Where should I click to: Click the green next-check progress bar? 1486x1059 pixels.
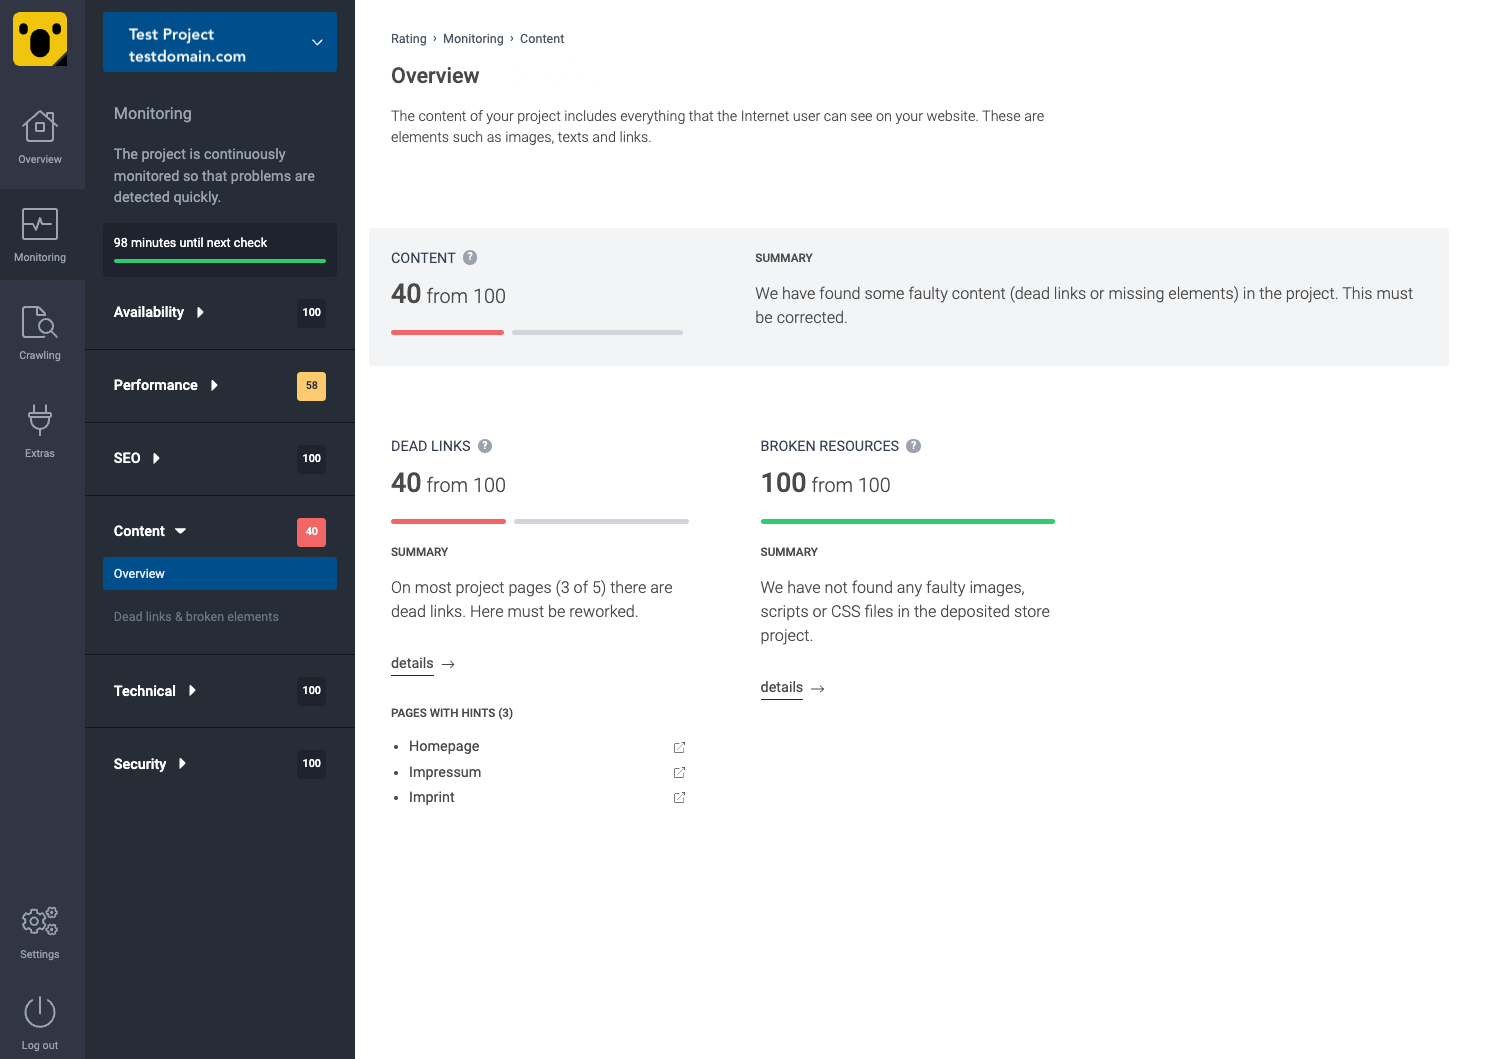pos(220,261)
